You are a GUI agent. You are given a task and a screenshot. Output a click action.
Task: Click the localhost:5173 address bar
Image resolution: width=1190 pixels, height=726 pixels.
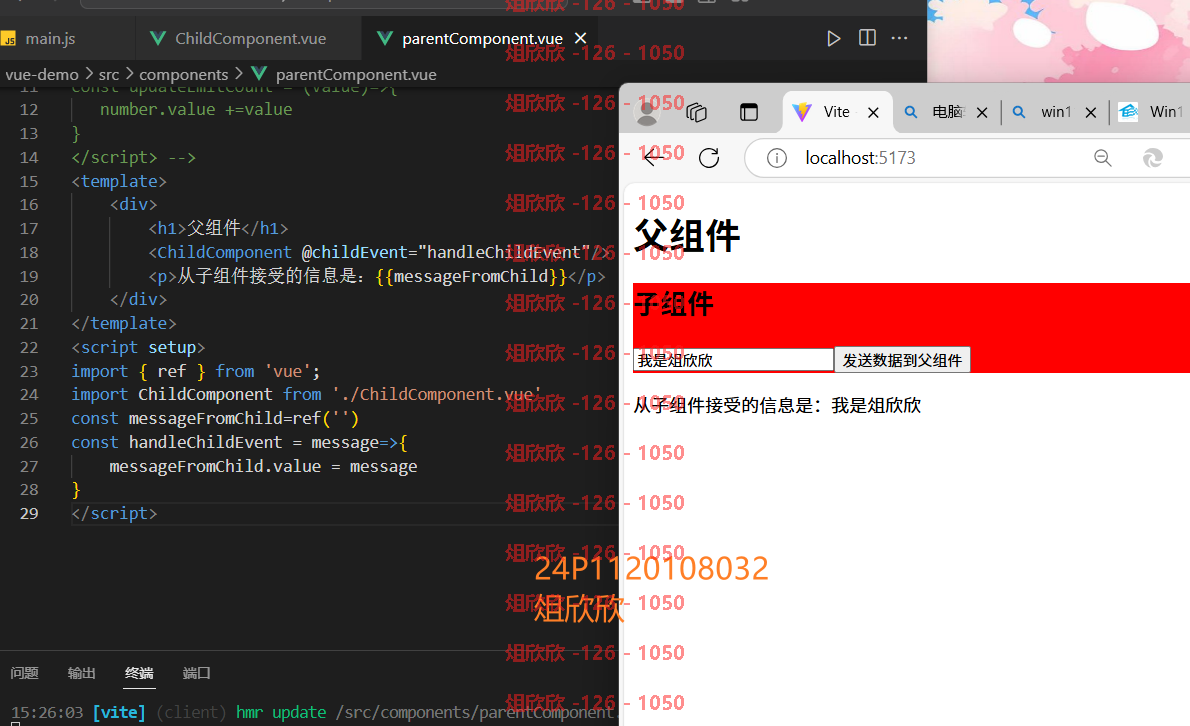pos(860,158)
